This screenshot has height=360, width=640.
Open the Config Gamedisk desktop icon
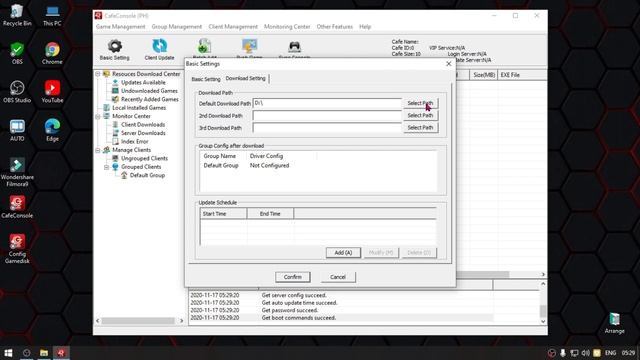tap(17, 249)
